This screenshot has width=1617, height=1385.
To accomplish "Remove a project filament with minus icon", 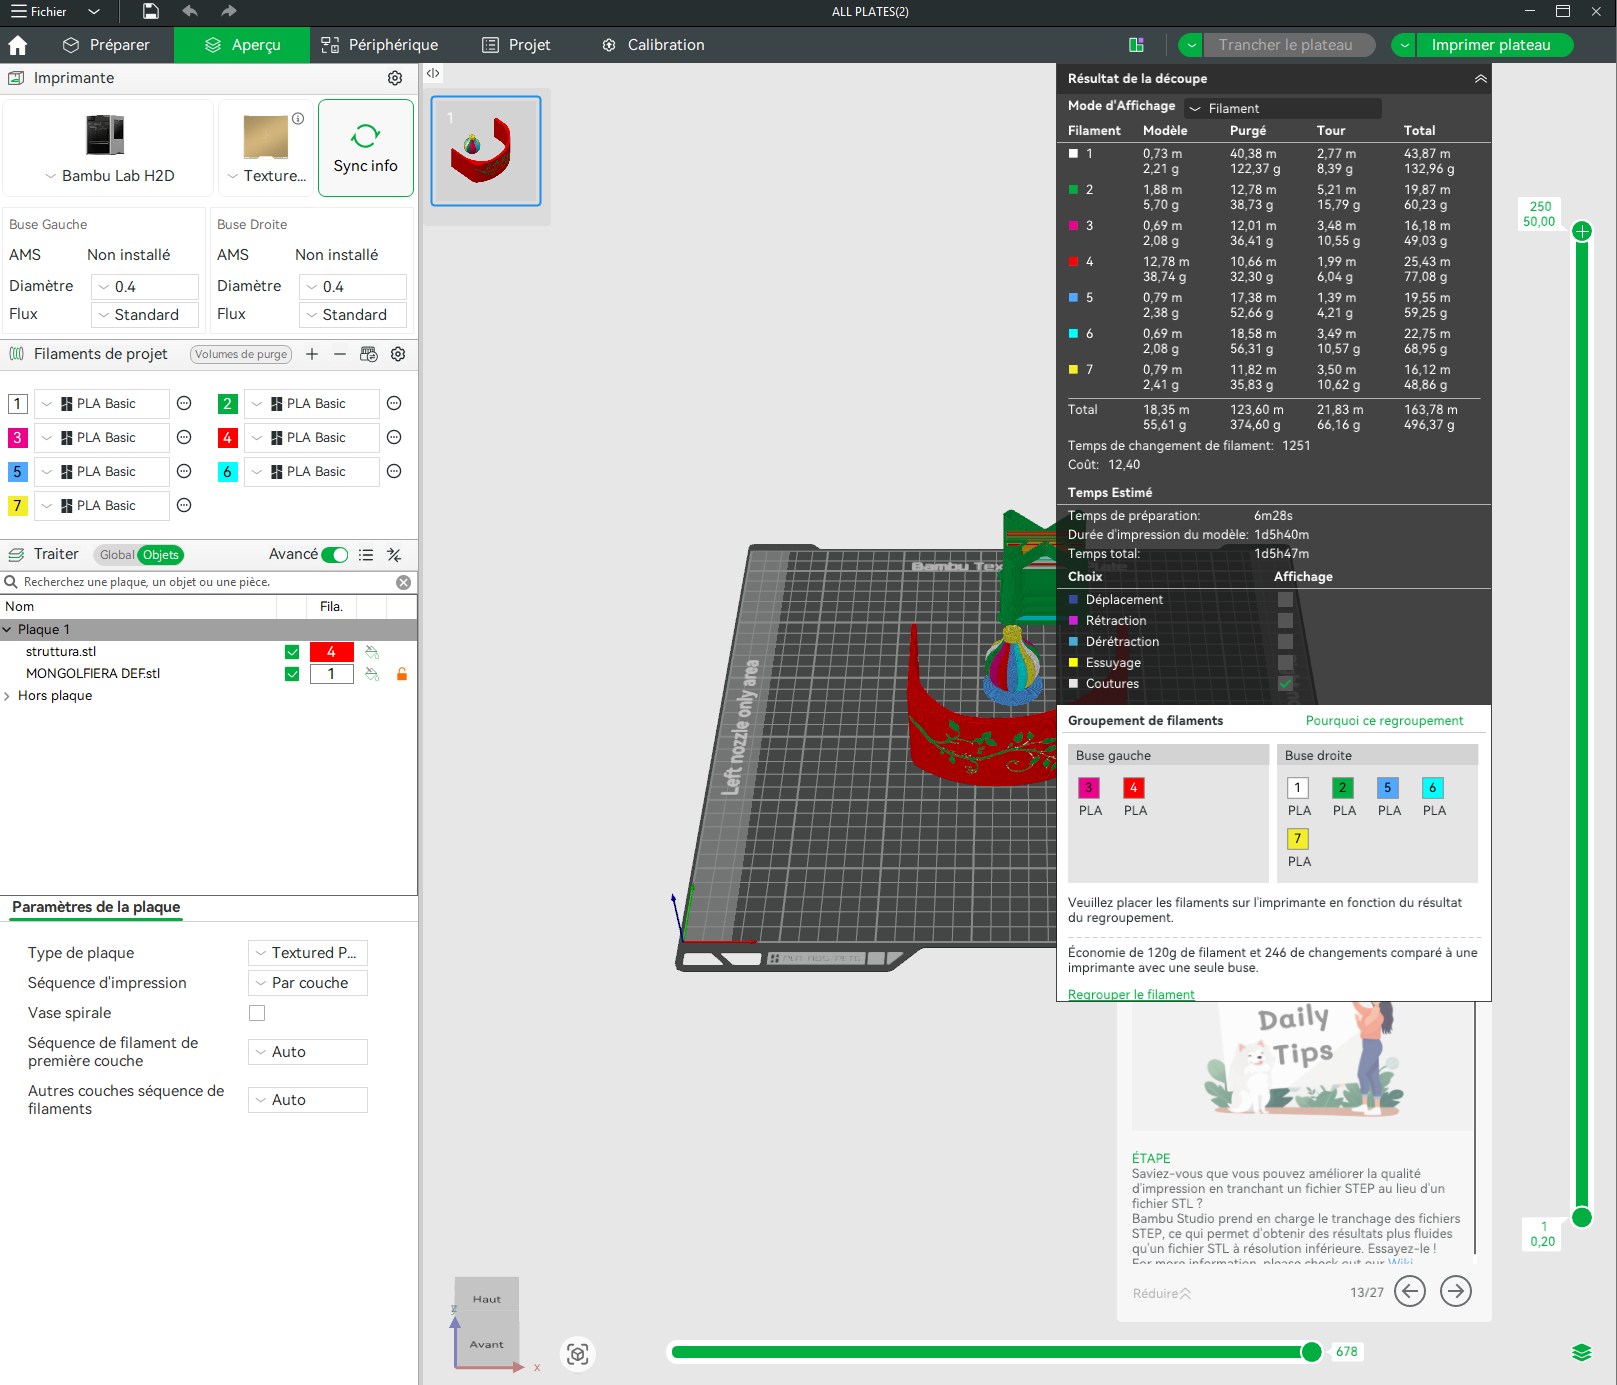I will 340,354.
